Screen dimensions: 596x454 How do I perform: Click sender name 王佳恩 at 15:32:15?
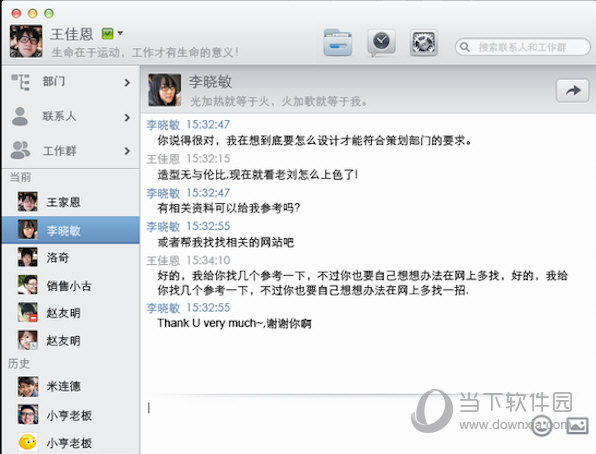(163, 159)
